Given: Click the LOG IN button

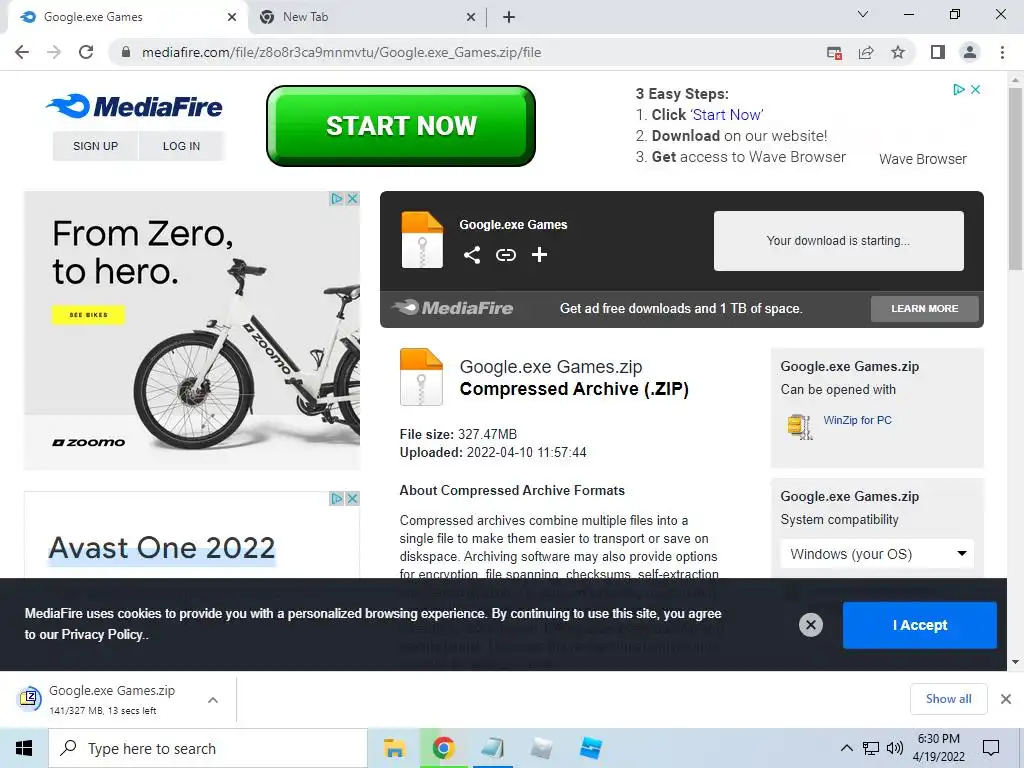Looking at the screenshot, I should coord(182,146).
